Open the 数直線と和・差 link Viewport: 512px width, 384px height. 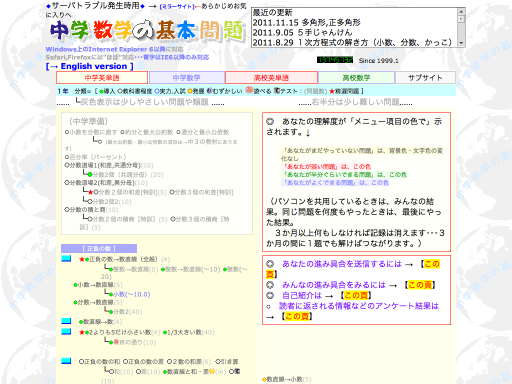point(188,371)
